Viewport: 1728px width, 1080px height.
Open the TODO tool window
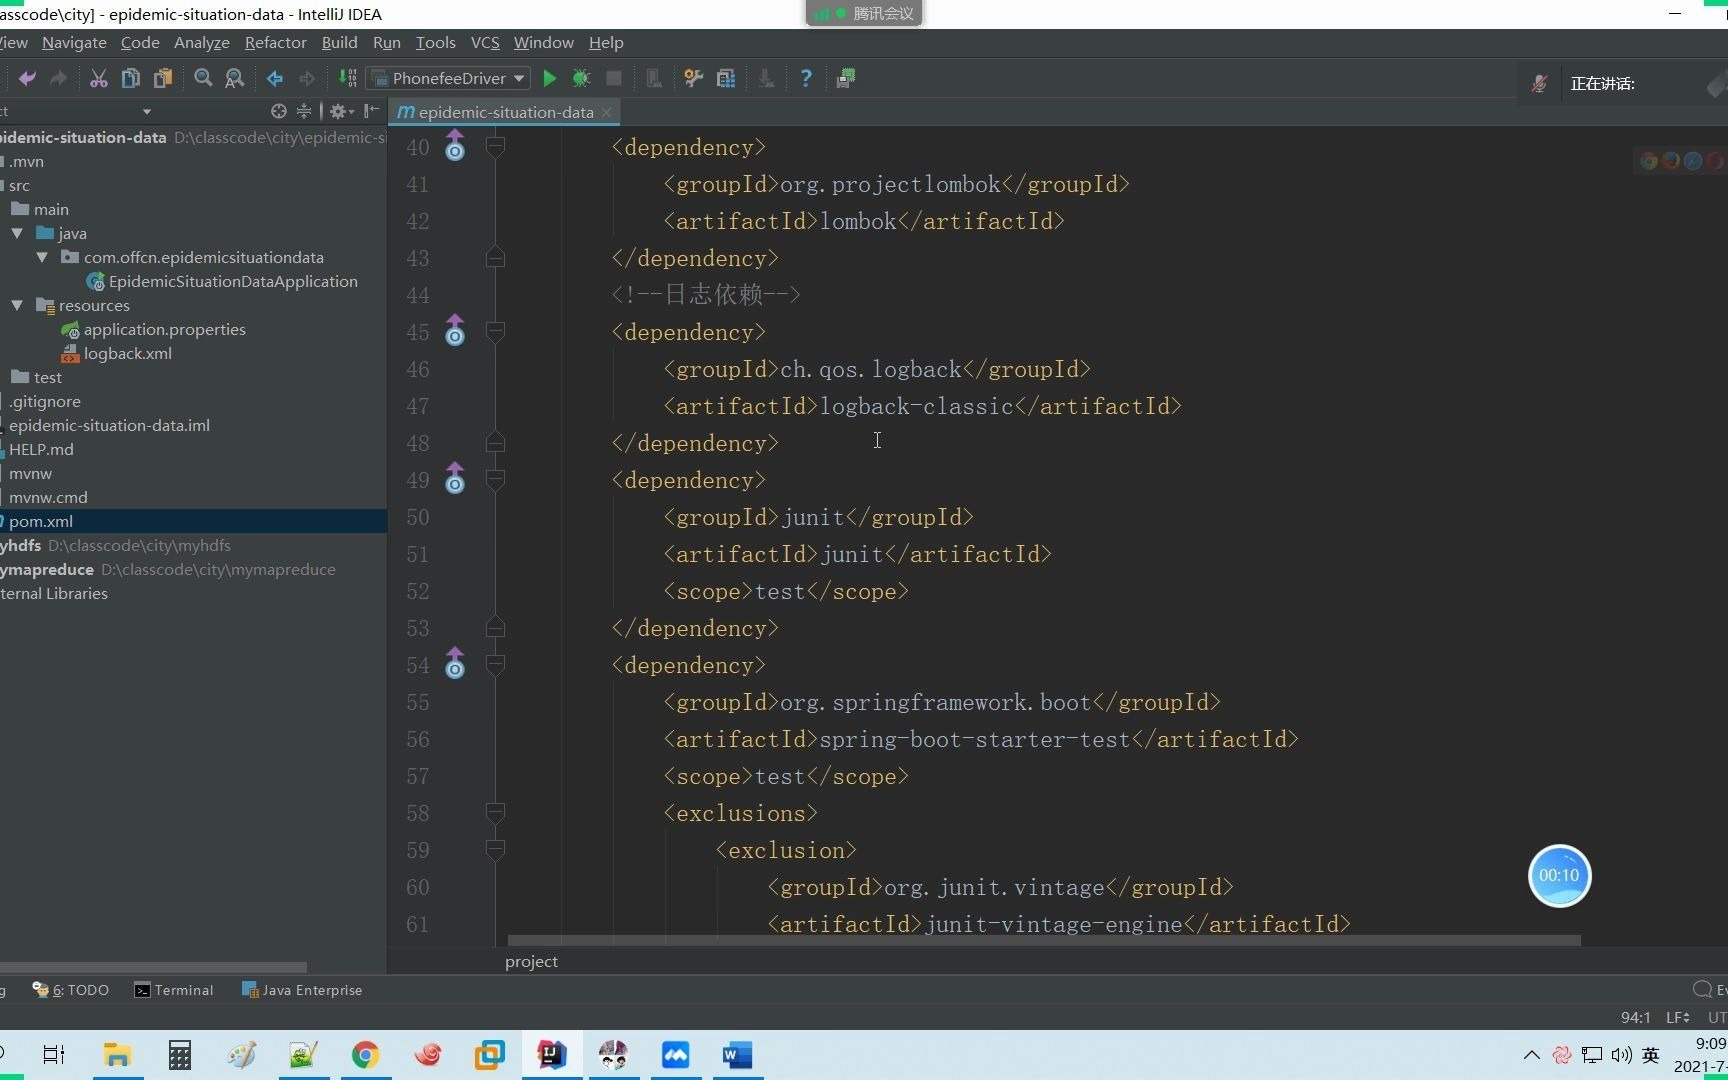point(71,990)
